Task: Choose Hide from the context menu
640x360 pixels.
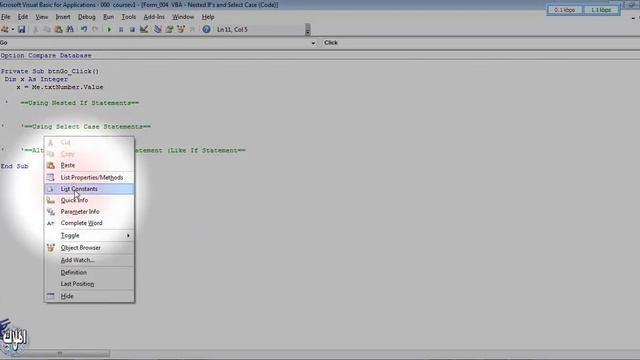Action: click(89, 296)
